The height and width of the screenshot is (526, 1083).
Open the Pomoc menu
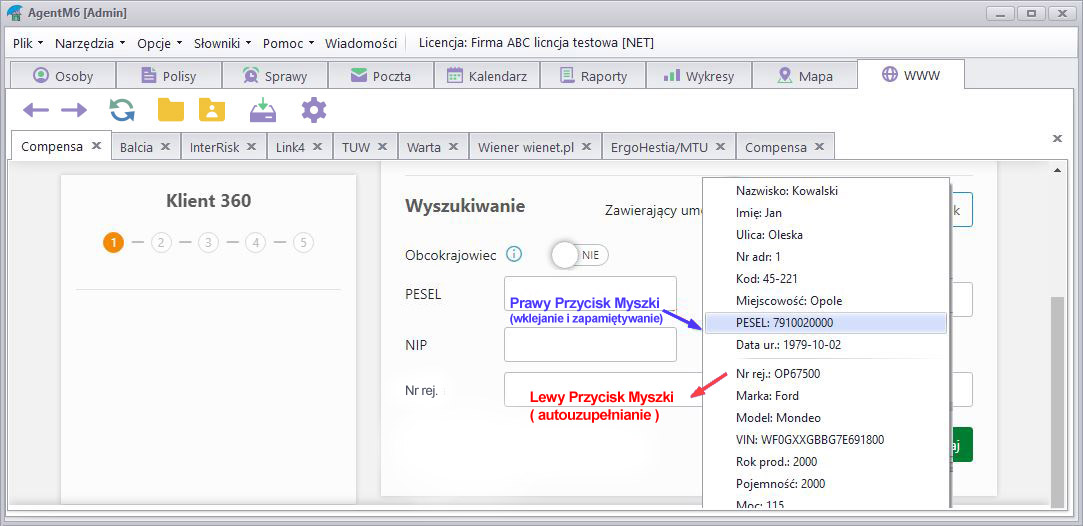pos(289,43)
